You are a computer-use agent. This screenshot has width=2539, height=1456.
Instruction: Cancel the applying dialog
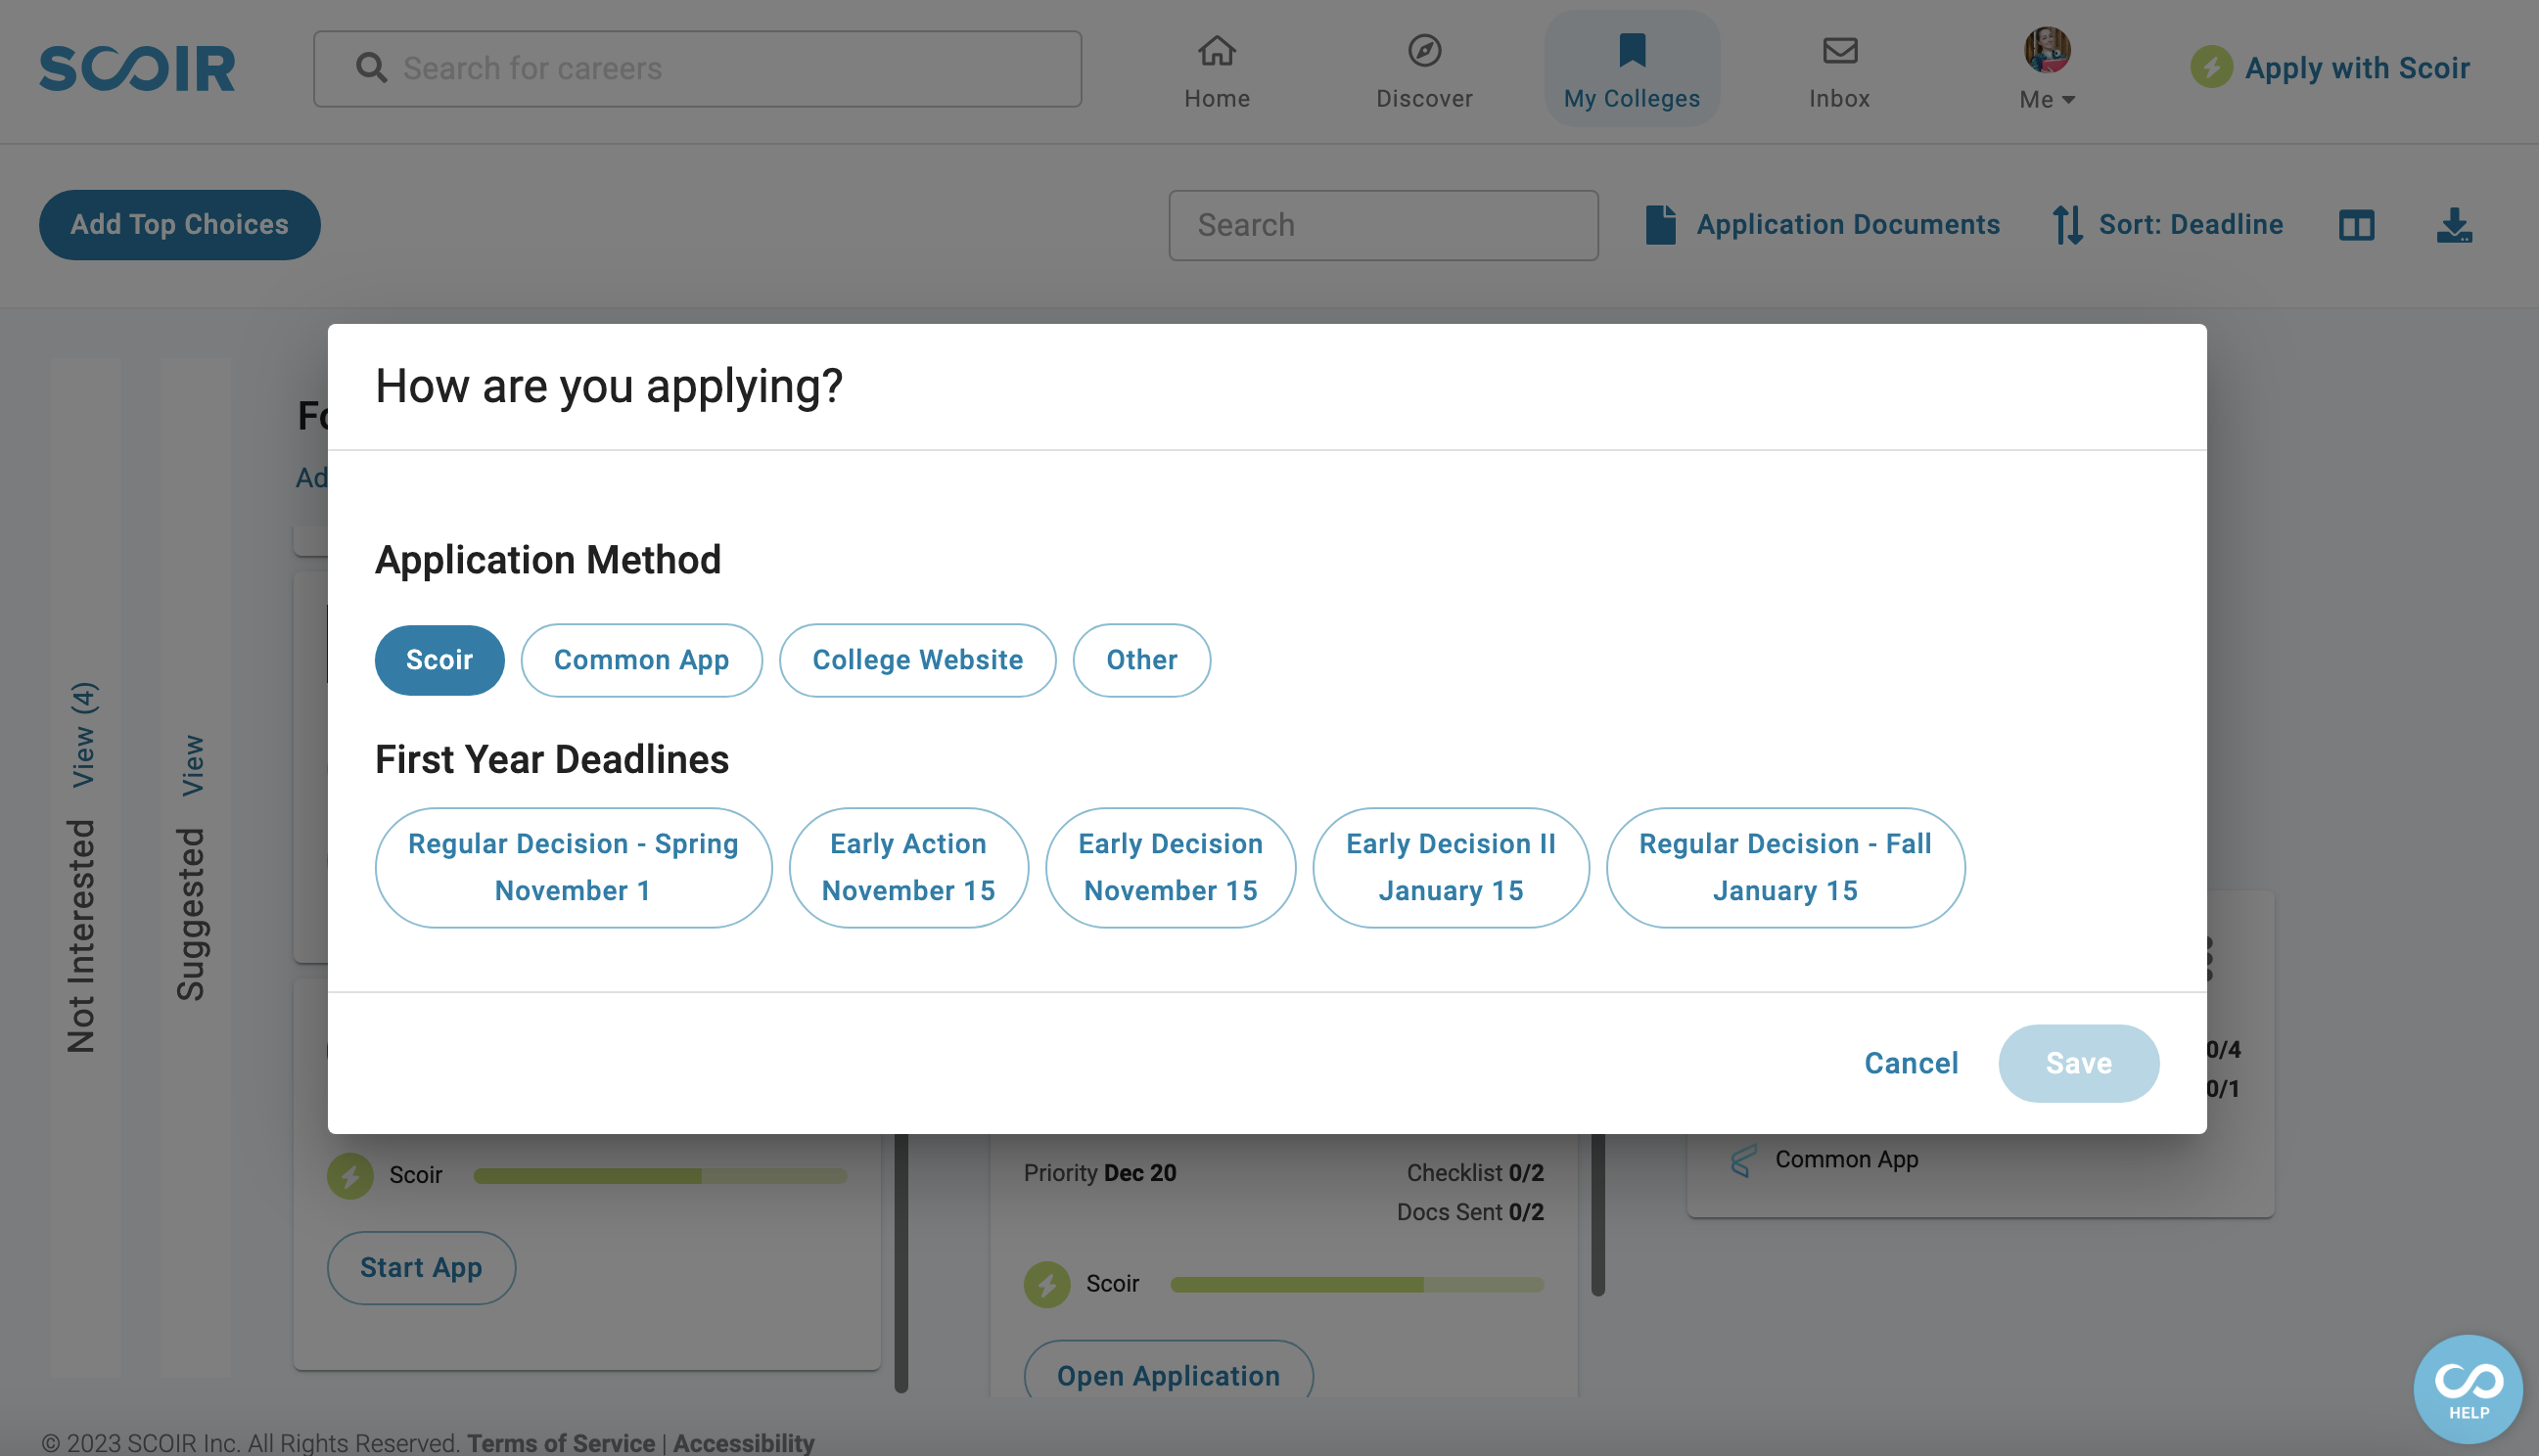point(1911,1063)
